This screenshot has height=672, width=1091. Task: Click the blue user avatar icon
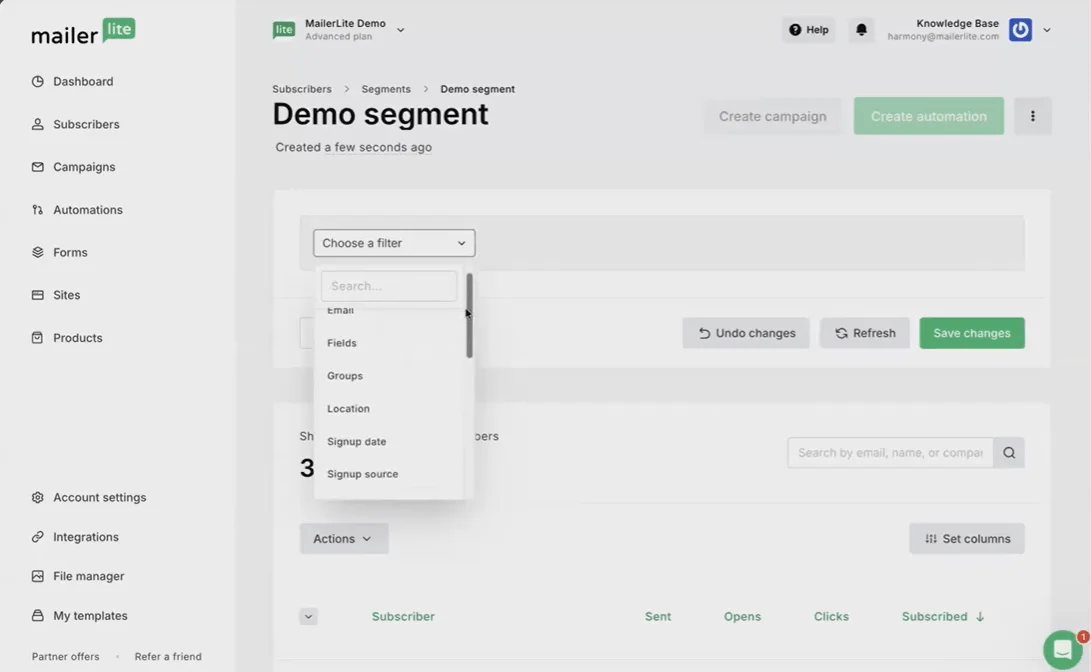pyautogui.click(x=1020, y=30)
